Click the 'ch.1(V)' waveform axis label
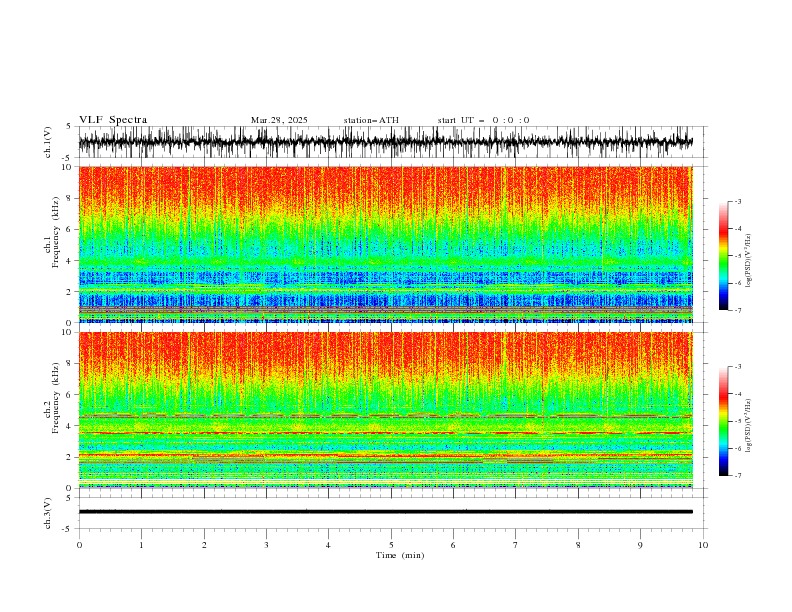792x612 pixels. [48, 142]
